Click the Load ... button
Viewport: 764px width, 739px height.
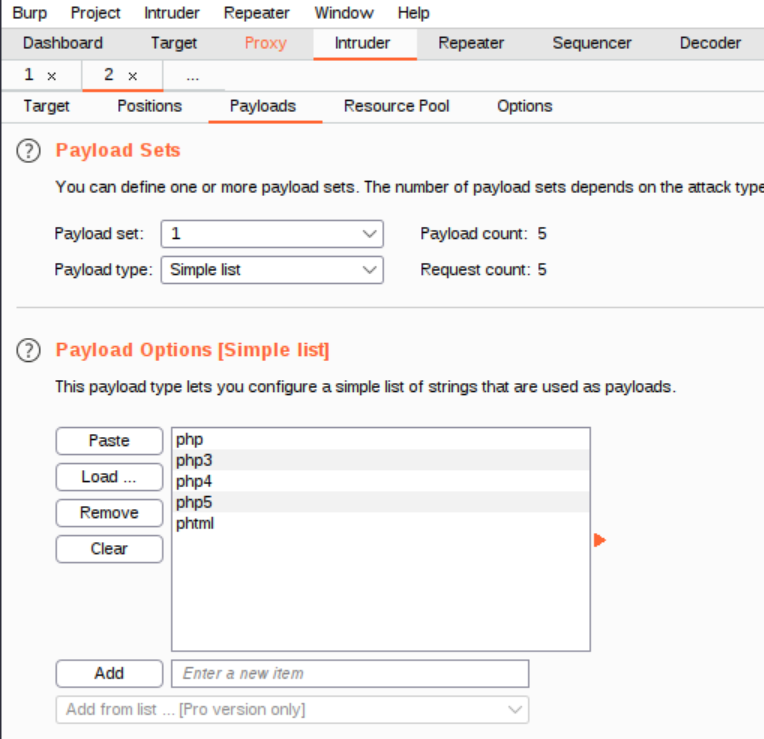[109, 477]
